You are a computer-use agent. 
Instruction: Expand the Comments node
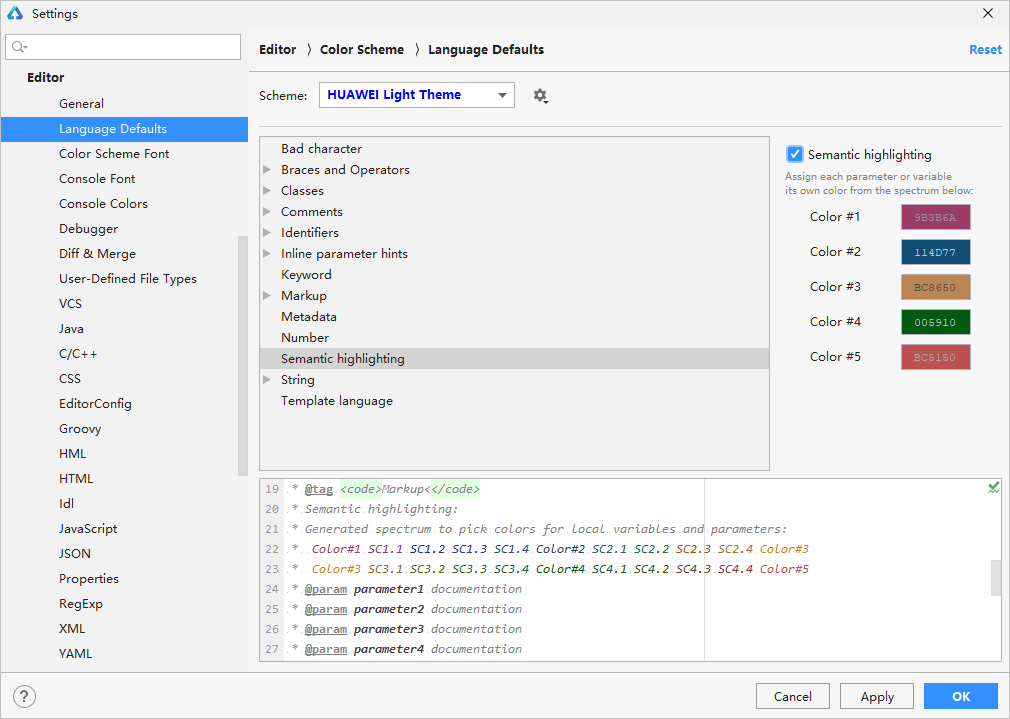tap(267, 211)
